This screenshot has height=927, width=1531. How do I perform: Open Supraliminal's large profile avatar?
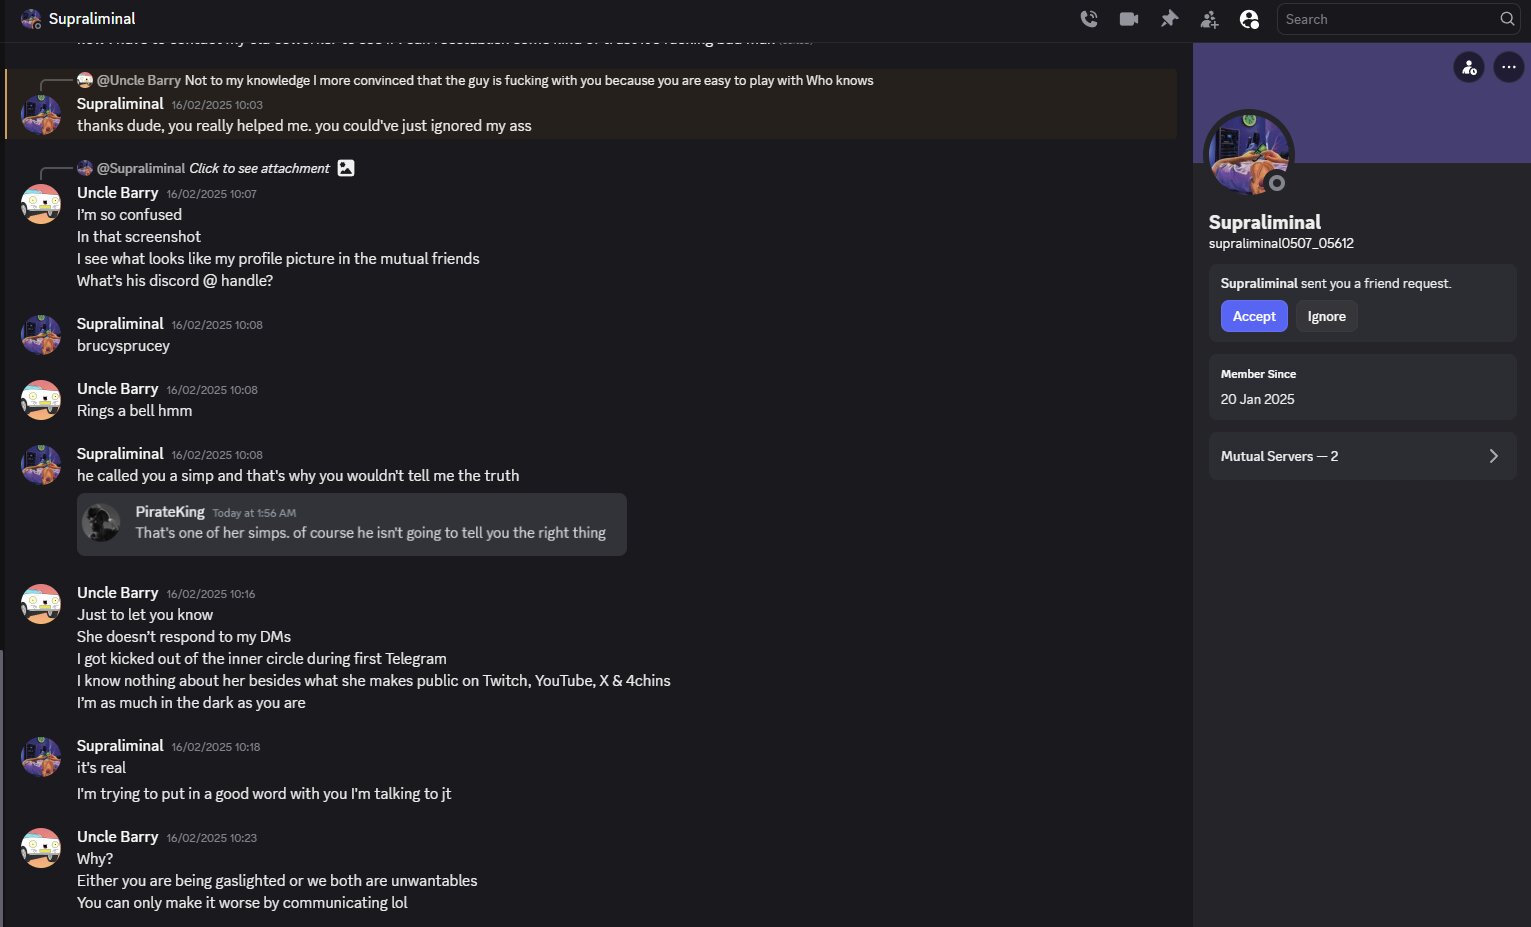pos(1249,154)
